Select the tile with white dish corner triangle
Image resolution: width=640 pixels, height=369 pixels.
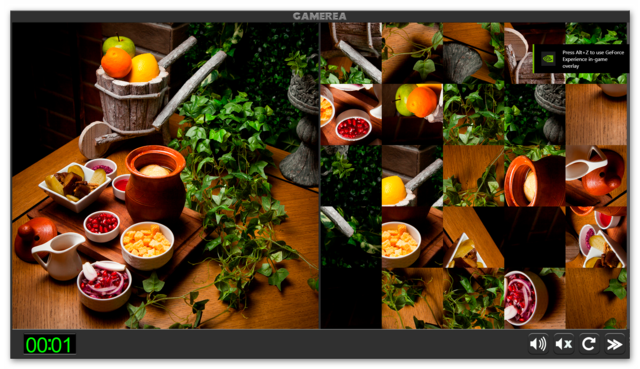click(473, 237)
